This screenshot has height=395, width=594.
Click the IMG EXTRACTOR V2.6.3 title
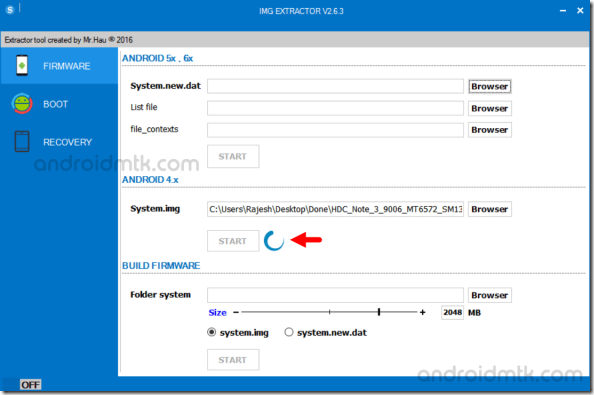tap(301, 11)
